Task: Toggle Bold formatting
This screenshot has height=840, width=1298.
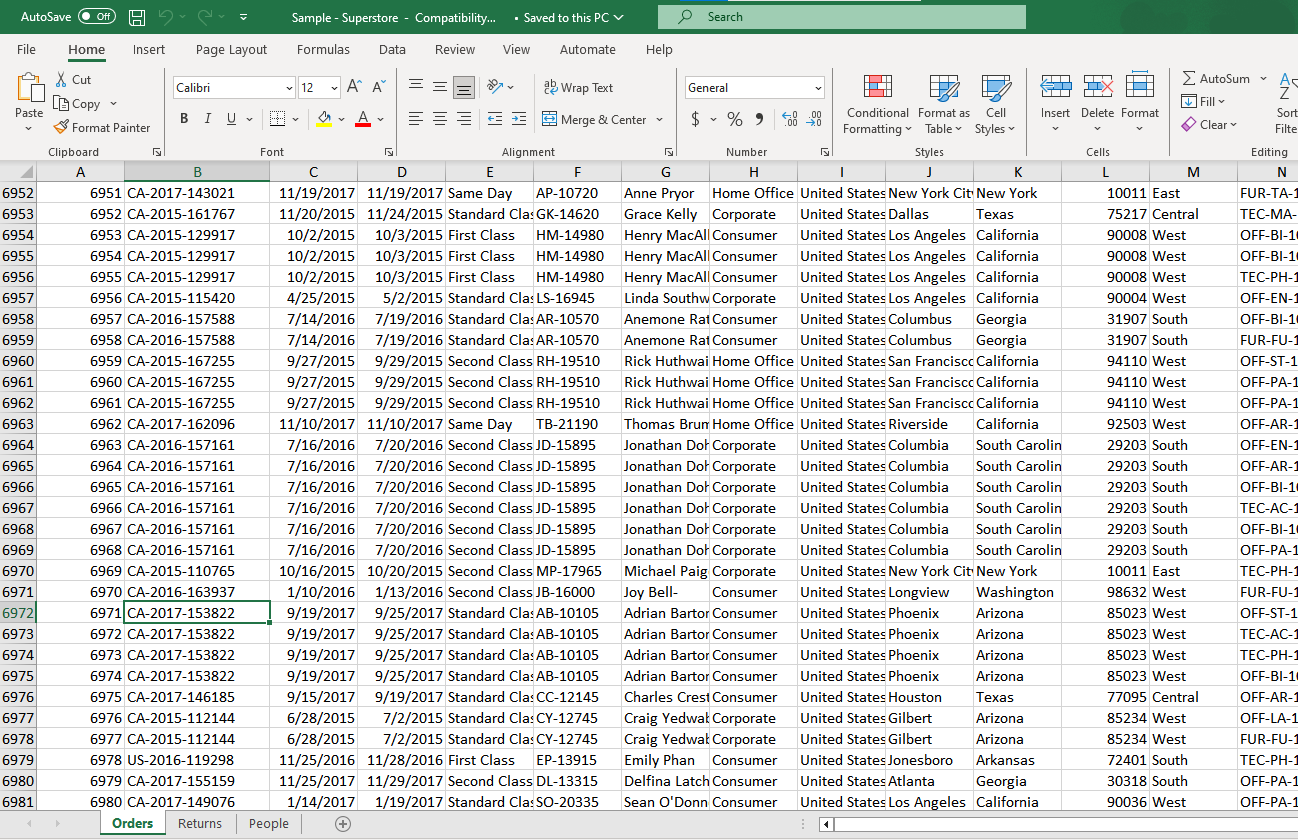Action: coord(184,119)
